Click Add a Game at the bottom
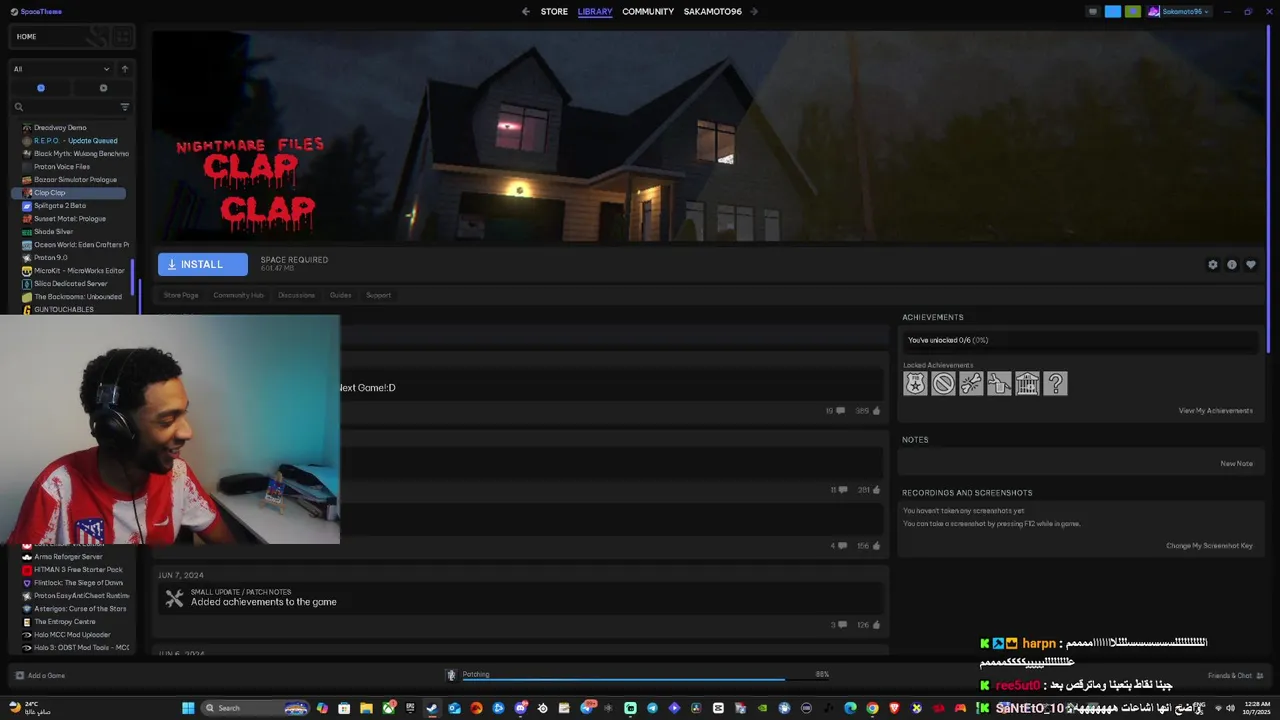This screenshot has width=1280, height=720. click(x=39, y=676)
